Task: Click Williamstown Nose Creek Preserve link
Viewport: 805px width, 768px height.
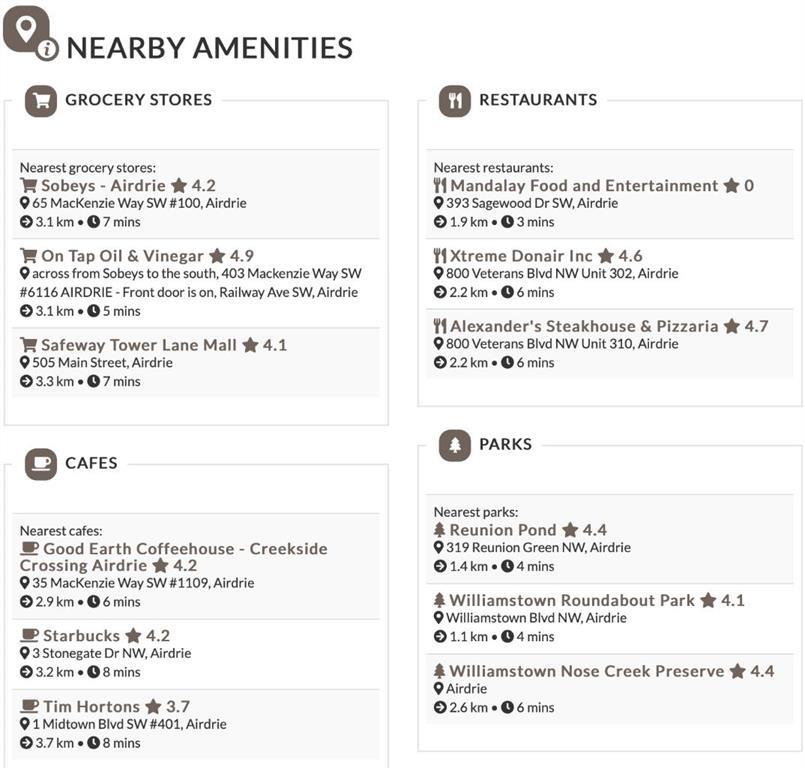Action: [586, 671]
